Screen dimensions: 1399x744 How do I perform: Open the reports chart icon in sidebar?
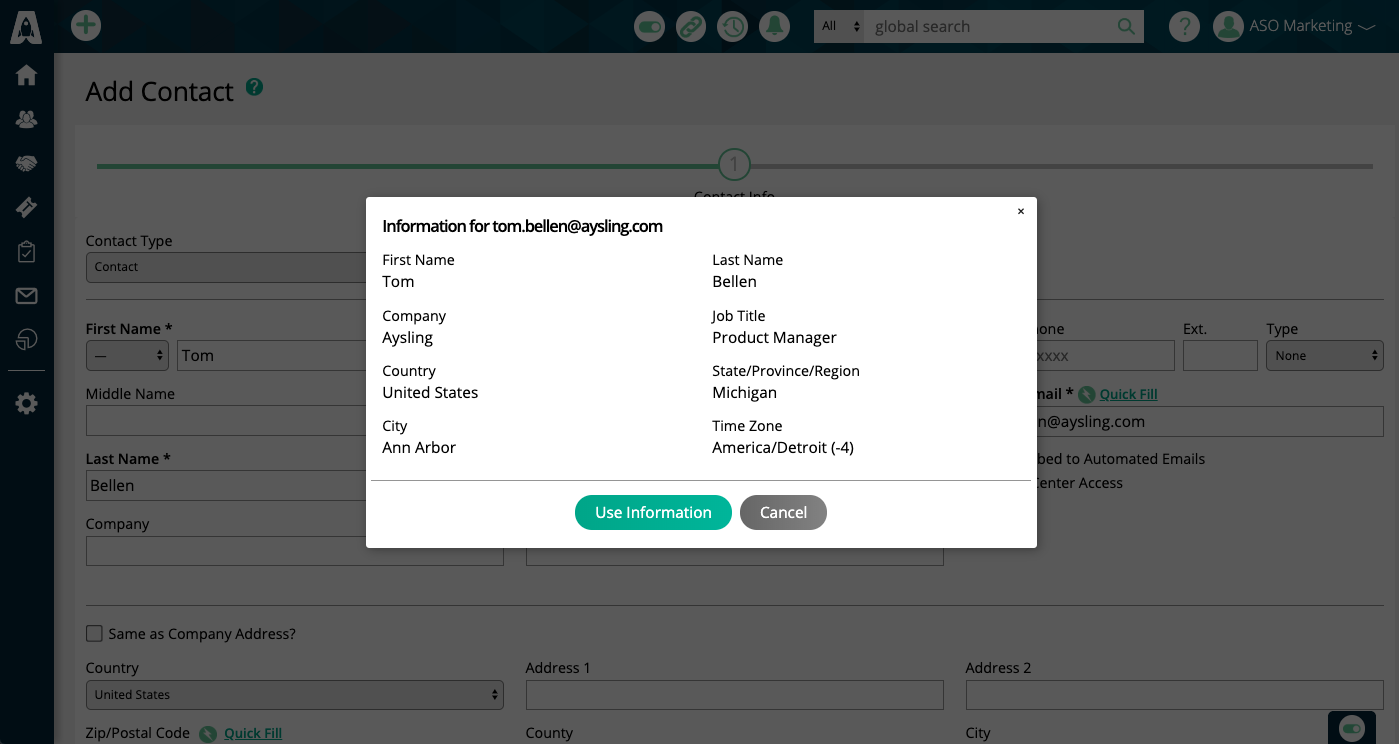pos(27,340)
